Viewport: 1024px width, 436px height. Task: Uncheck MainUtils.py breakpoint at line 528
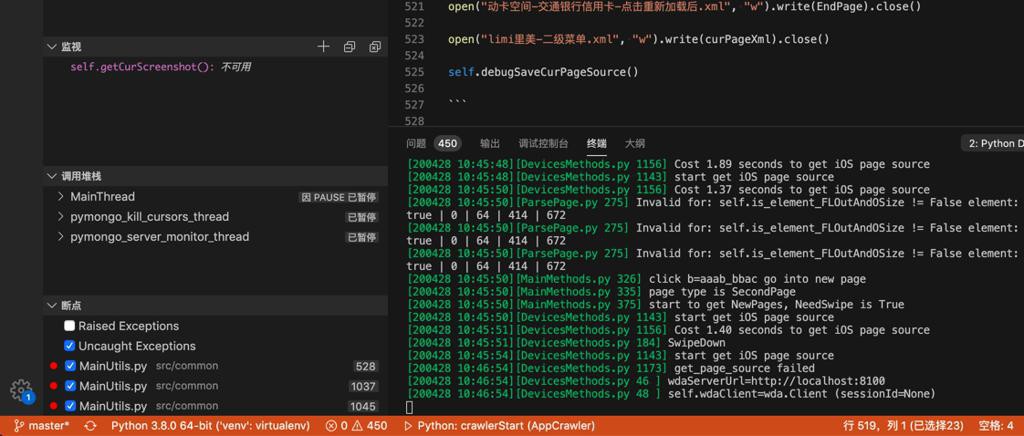pyautogui.click(x=71, y=366)
